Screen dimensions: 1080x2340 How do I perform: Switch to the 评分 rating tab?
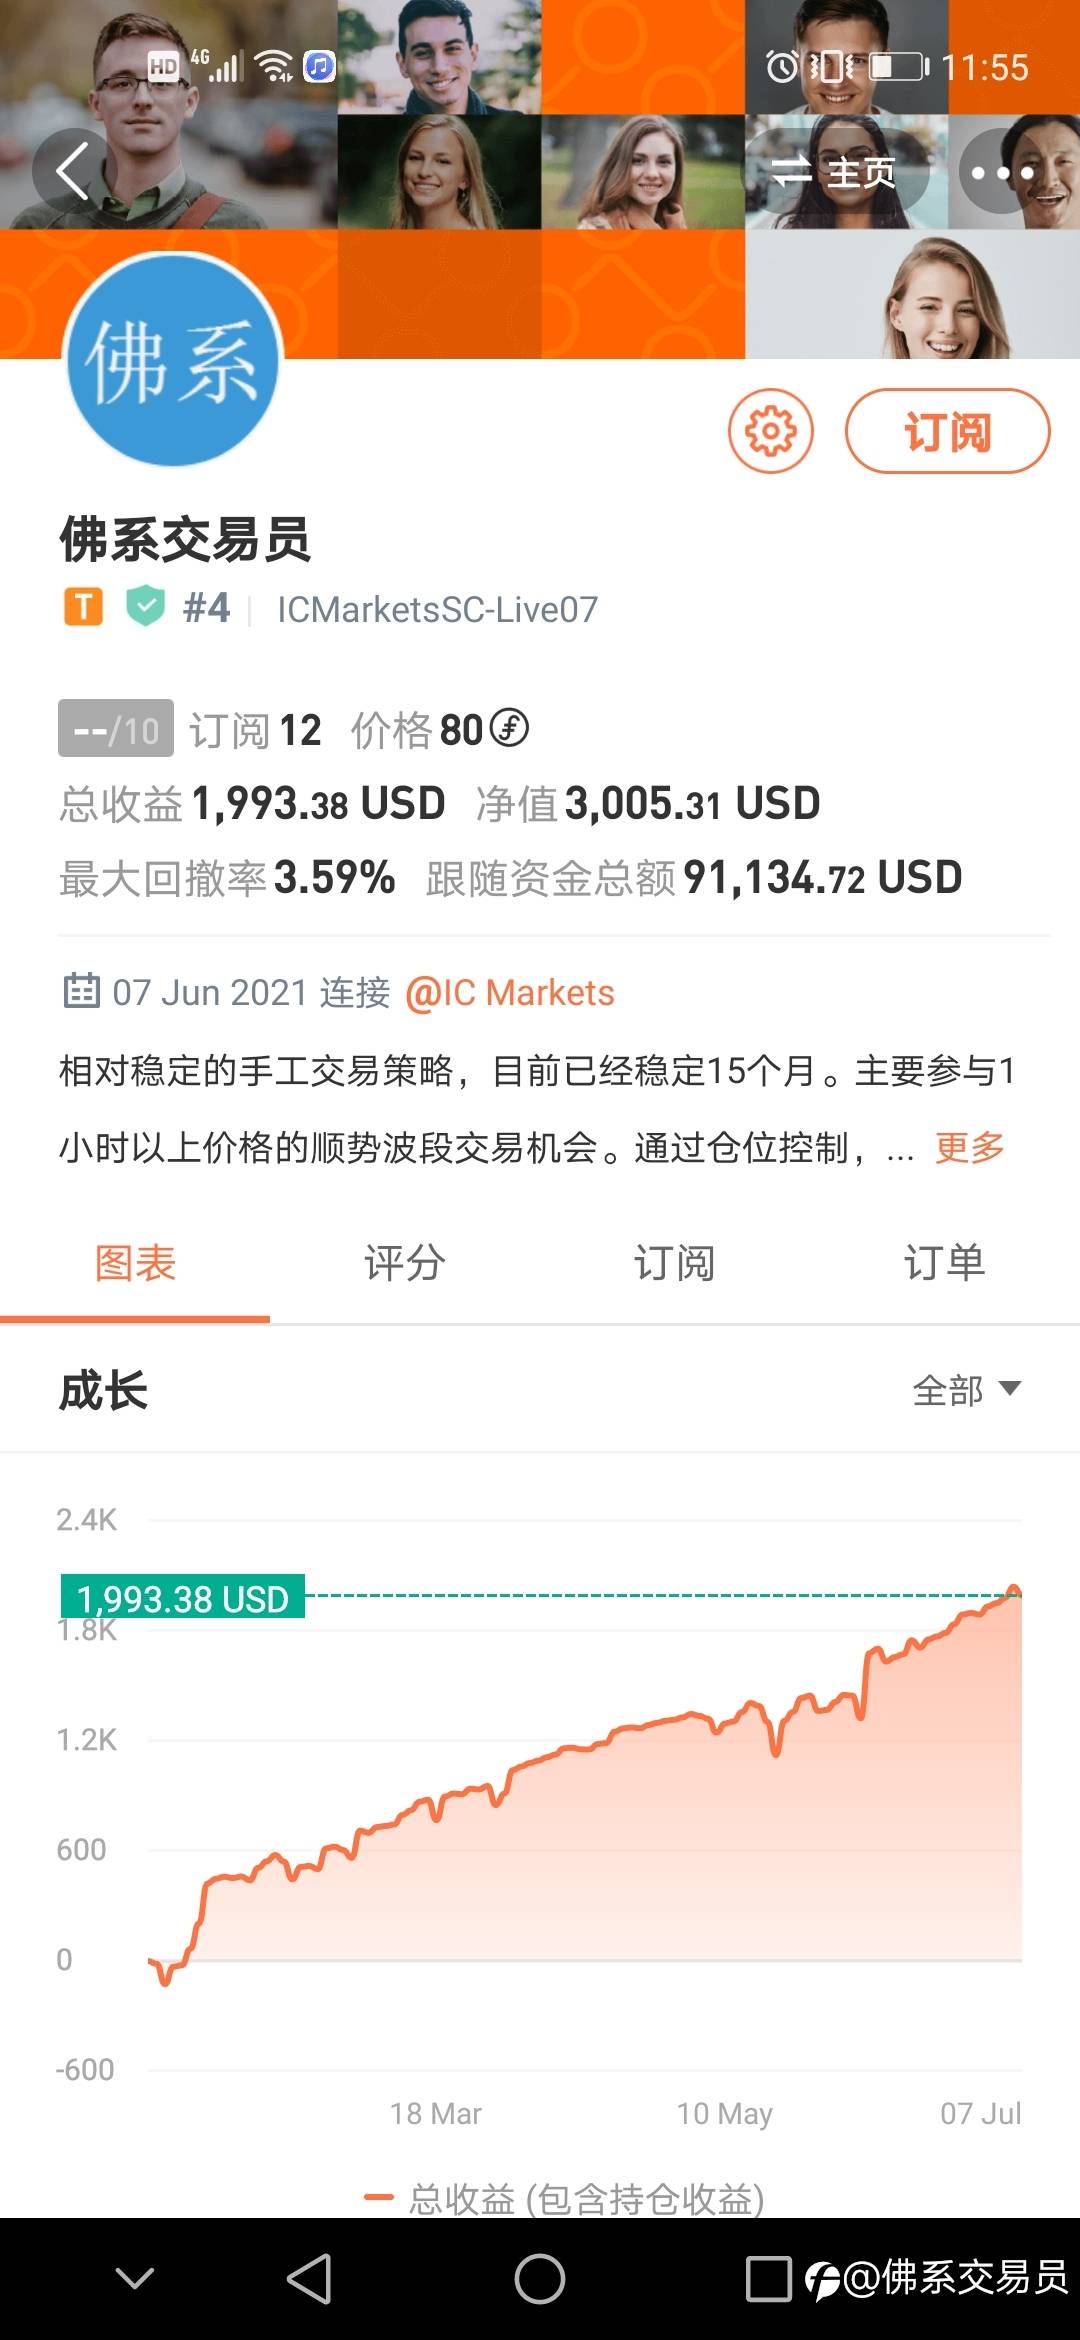tap(405, 1263)
